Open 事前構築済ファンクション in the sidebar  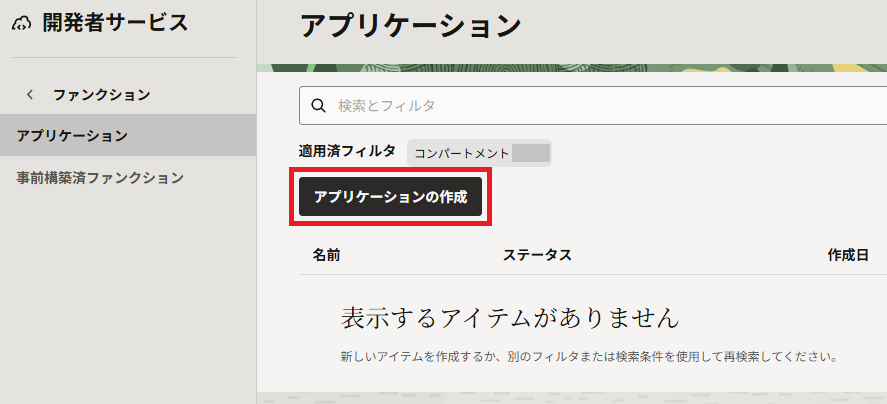[100, 177]
